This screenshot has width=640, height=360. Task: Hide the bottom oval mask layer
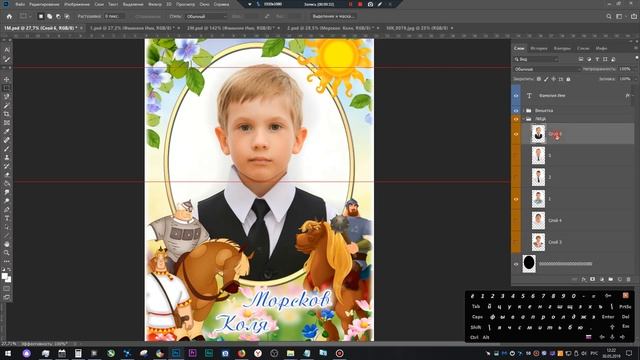coord(516,264)
